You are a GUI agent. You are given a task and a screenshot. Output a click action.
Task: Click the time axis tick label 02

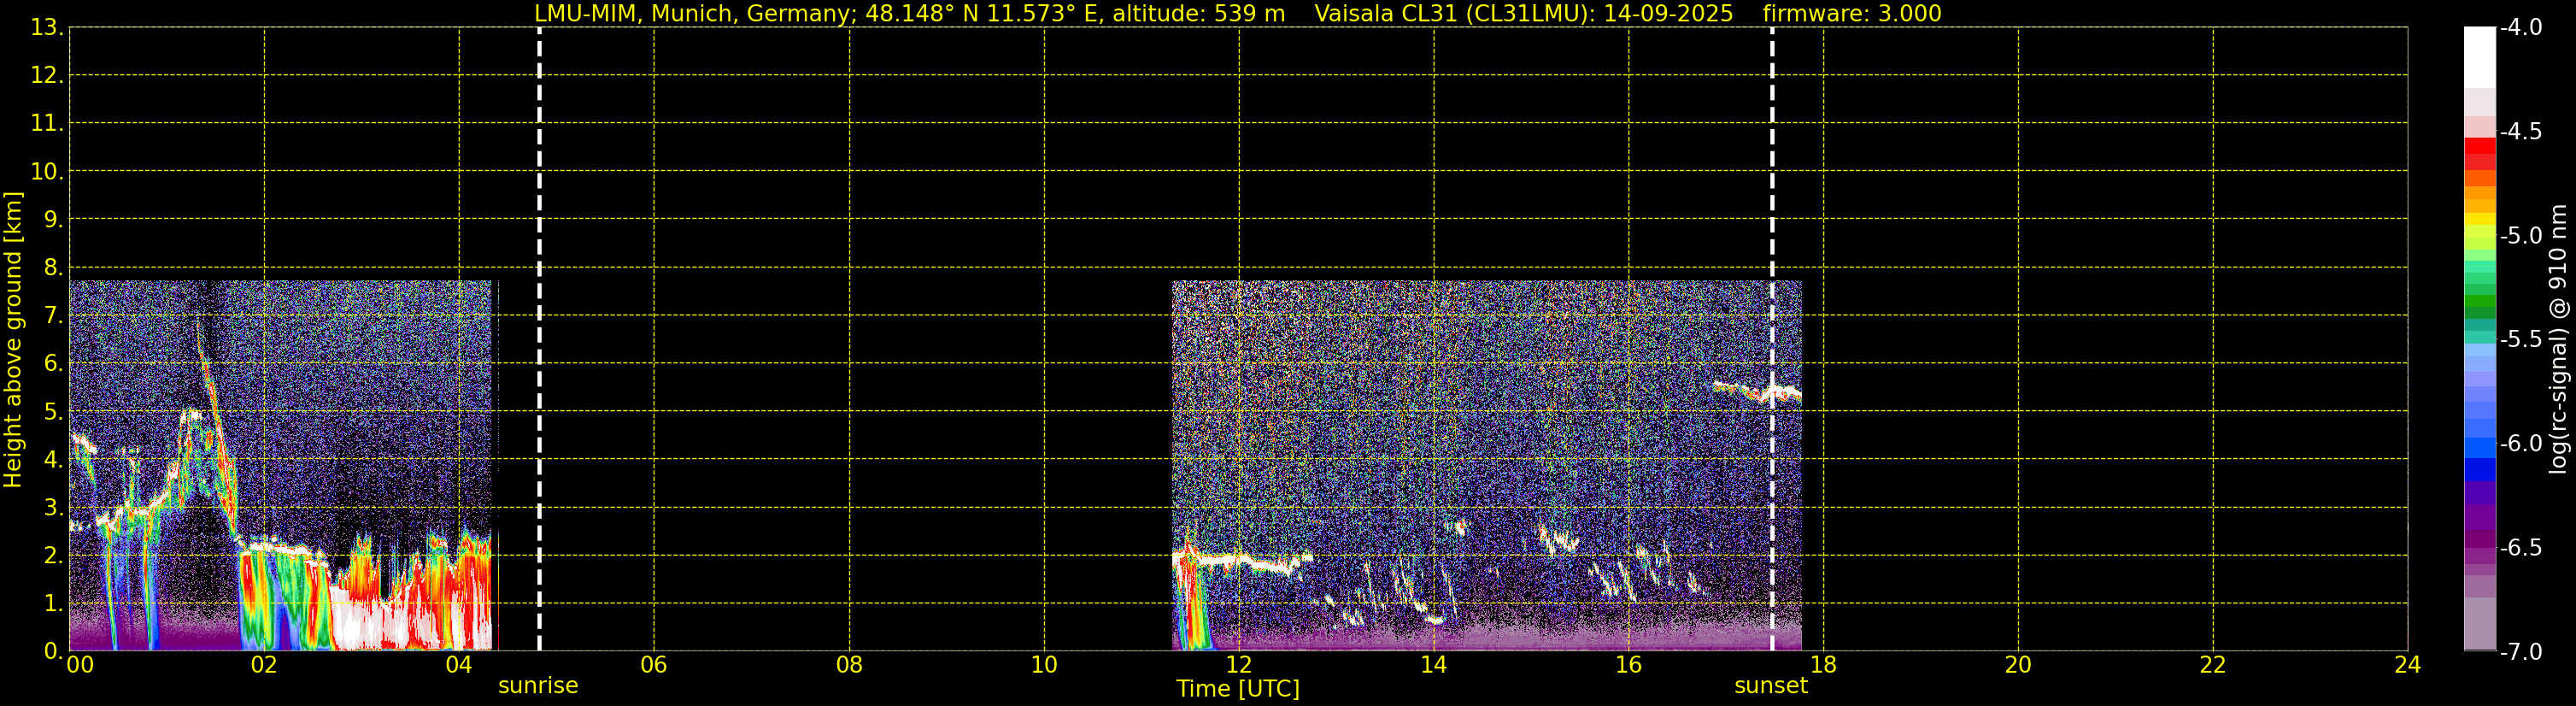[x=264, y=665]
